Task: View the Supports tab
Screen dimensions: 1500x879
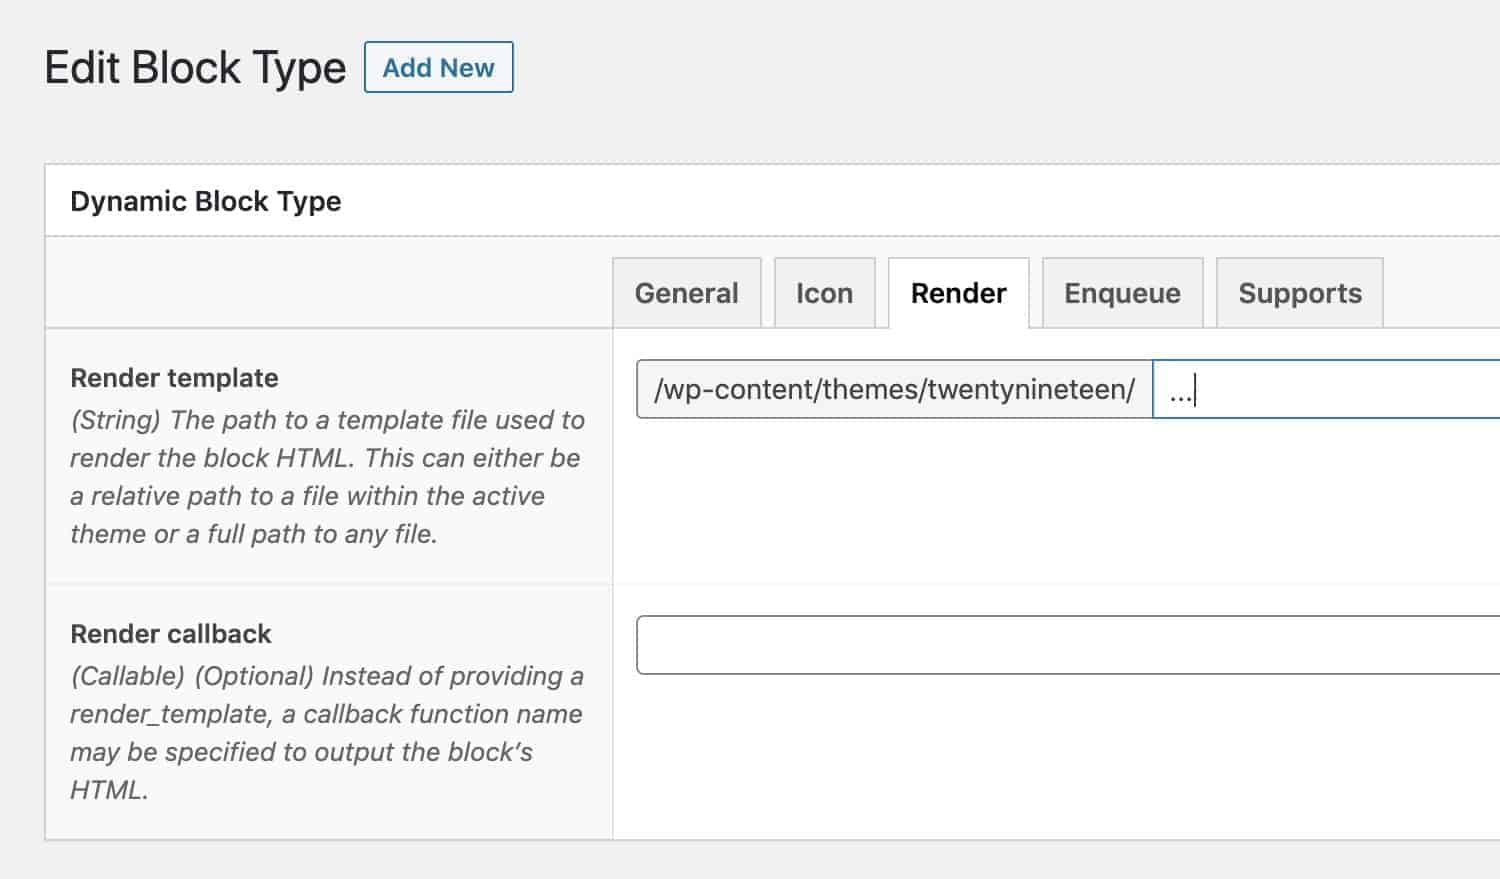Action: coord(1299,293)
